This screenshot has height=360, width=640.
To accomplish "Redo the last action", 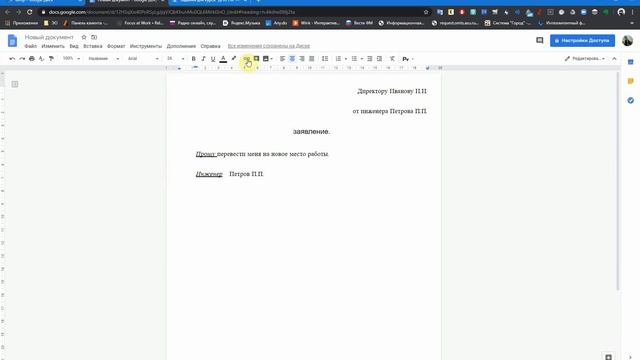I will (x=22, y=59).
